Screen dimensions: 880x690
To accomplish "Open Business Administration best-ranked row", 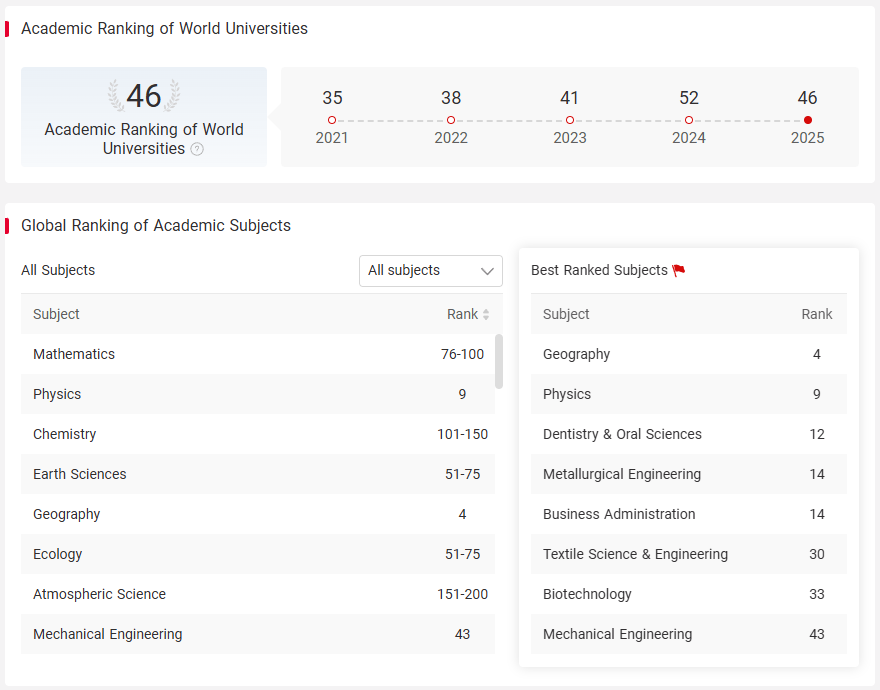I will pyautogui.click(x=689, y=514).
